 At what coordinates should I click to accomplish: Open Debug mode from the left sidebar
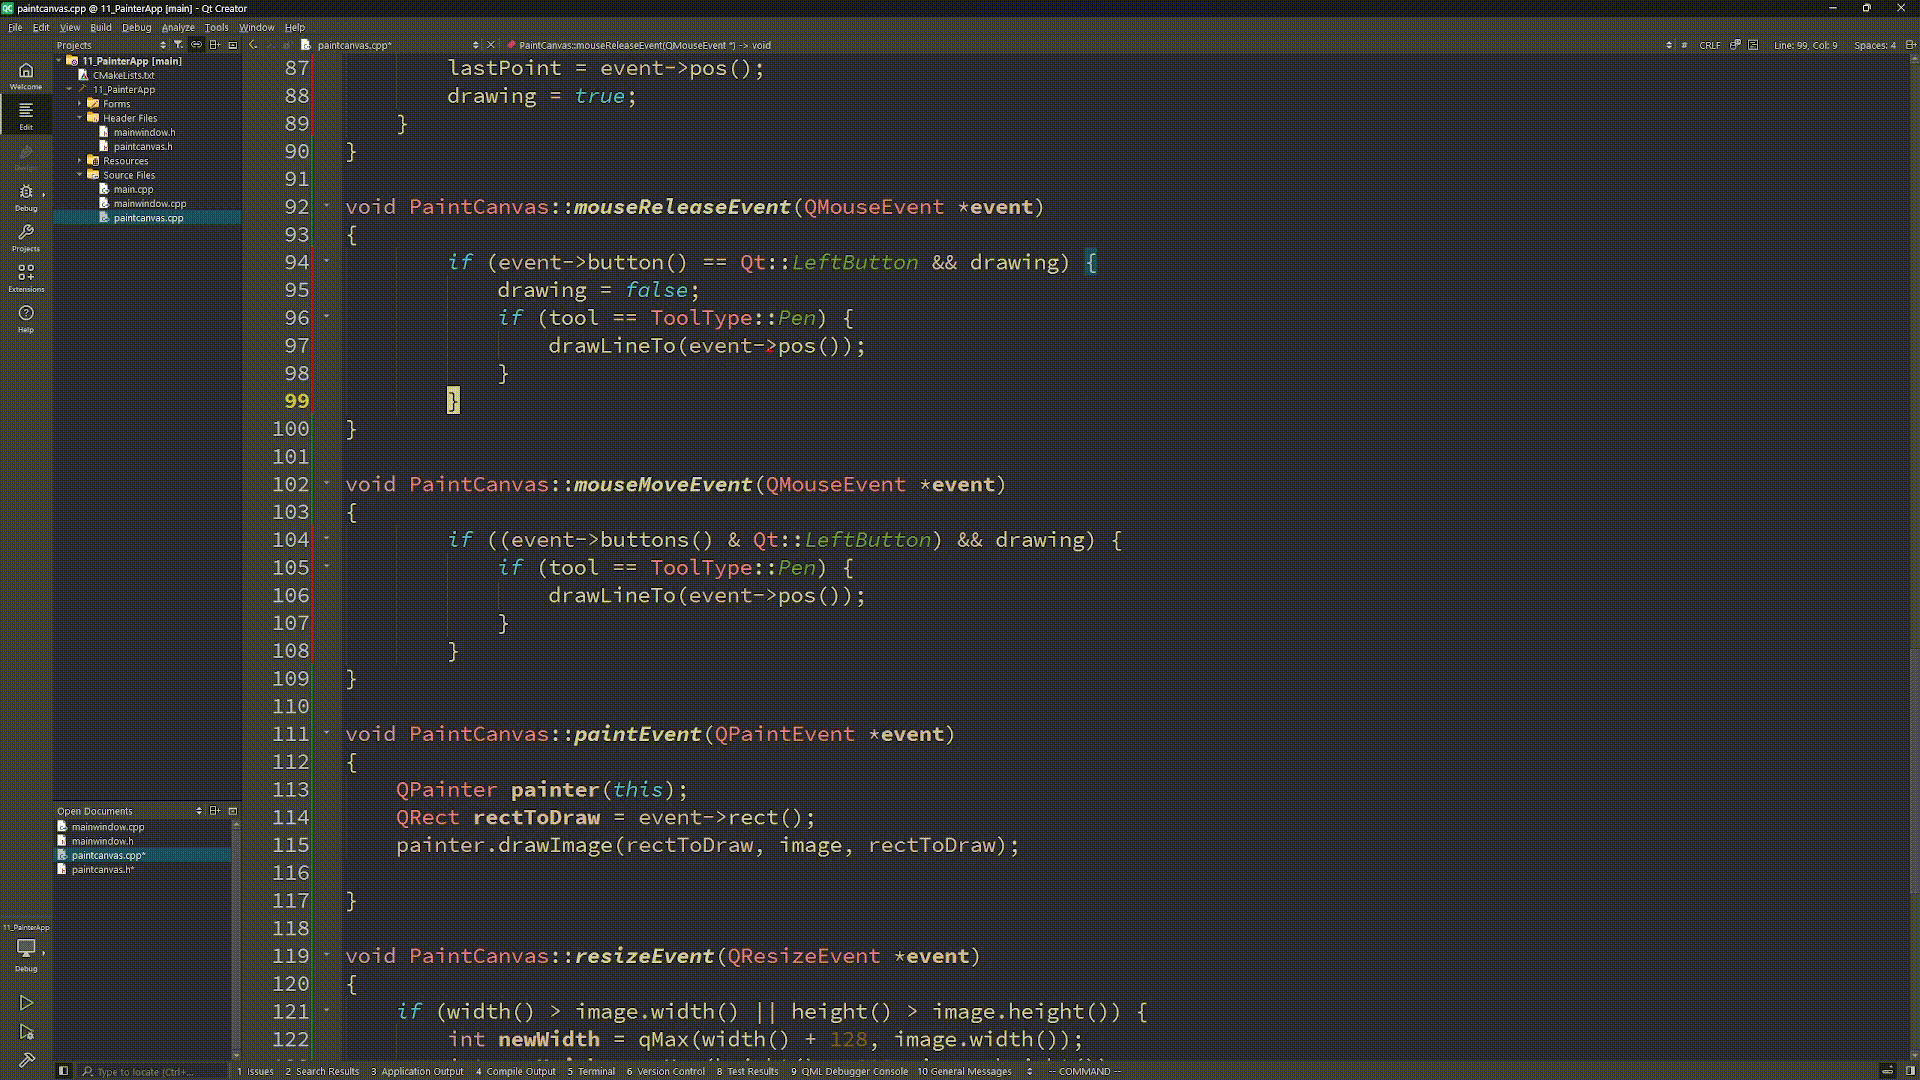26,197
